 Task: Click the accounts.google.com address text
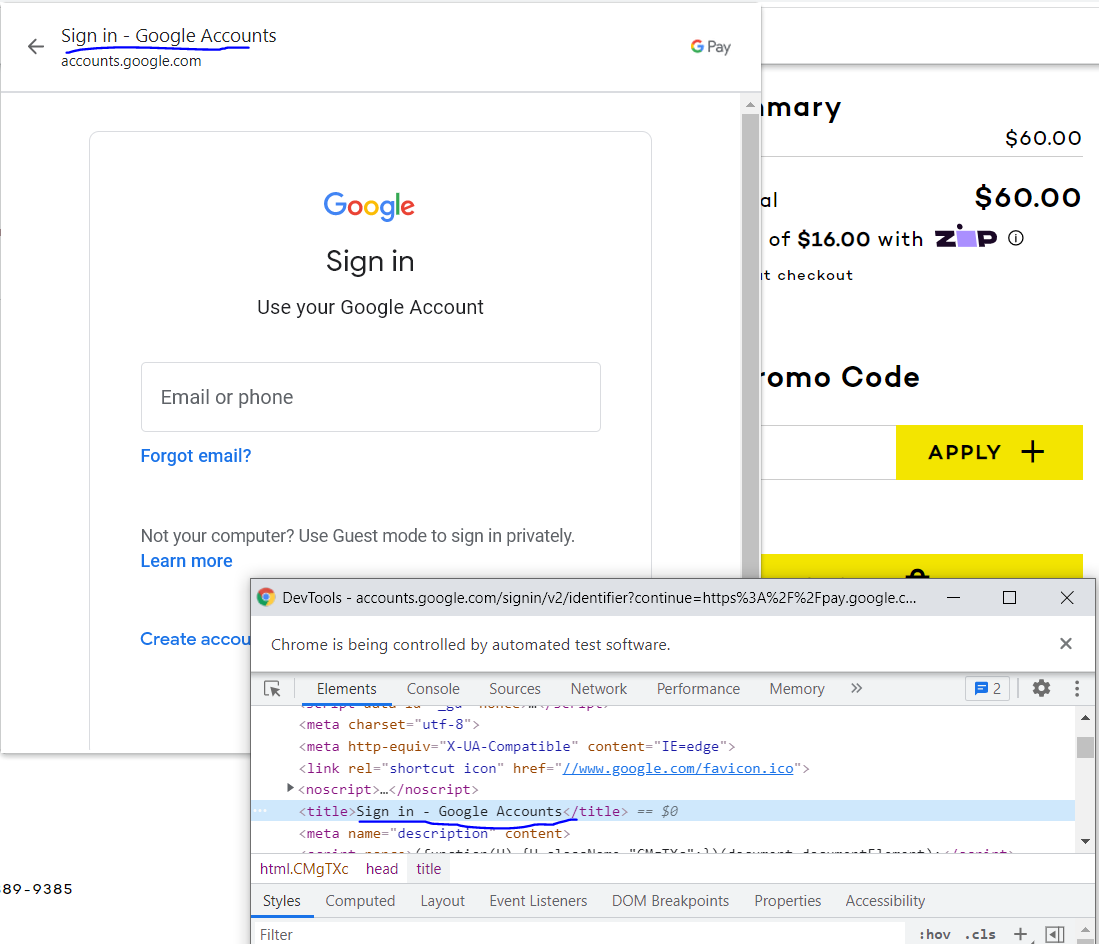click(x=131, y=61)
